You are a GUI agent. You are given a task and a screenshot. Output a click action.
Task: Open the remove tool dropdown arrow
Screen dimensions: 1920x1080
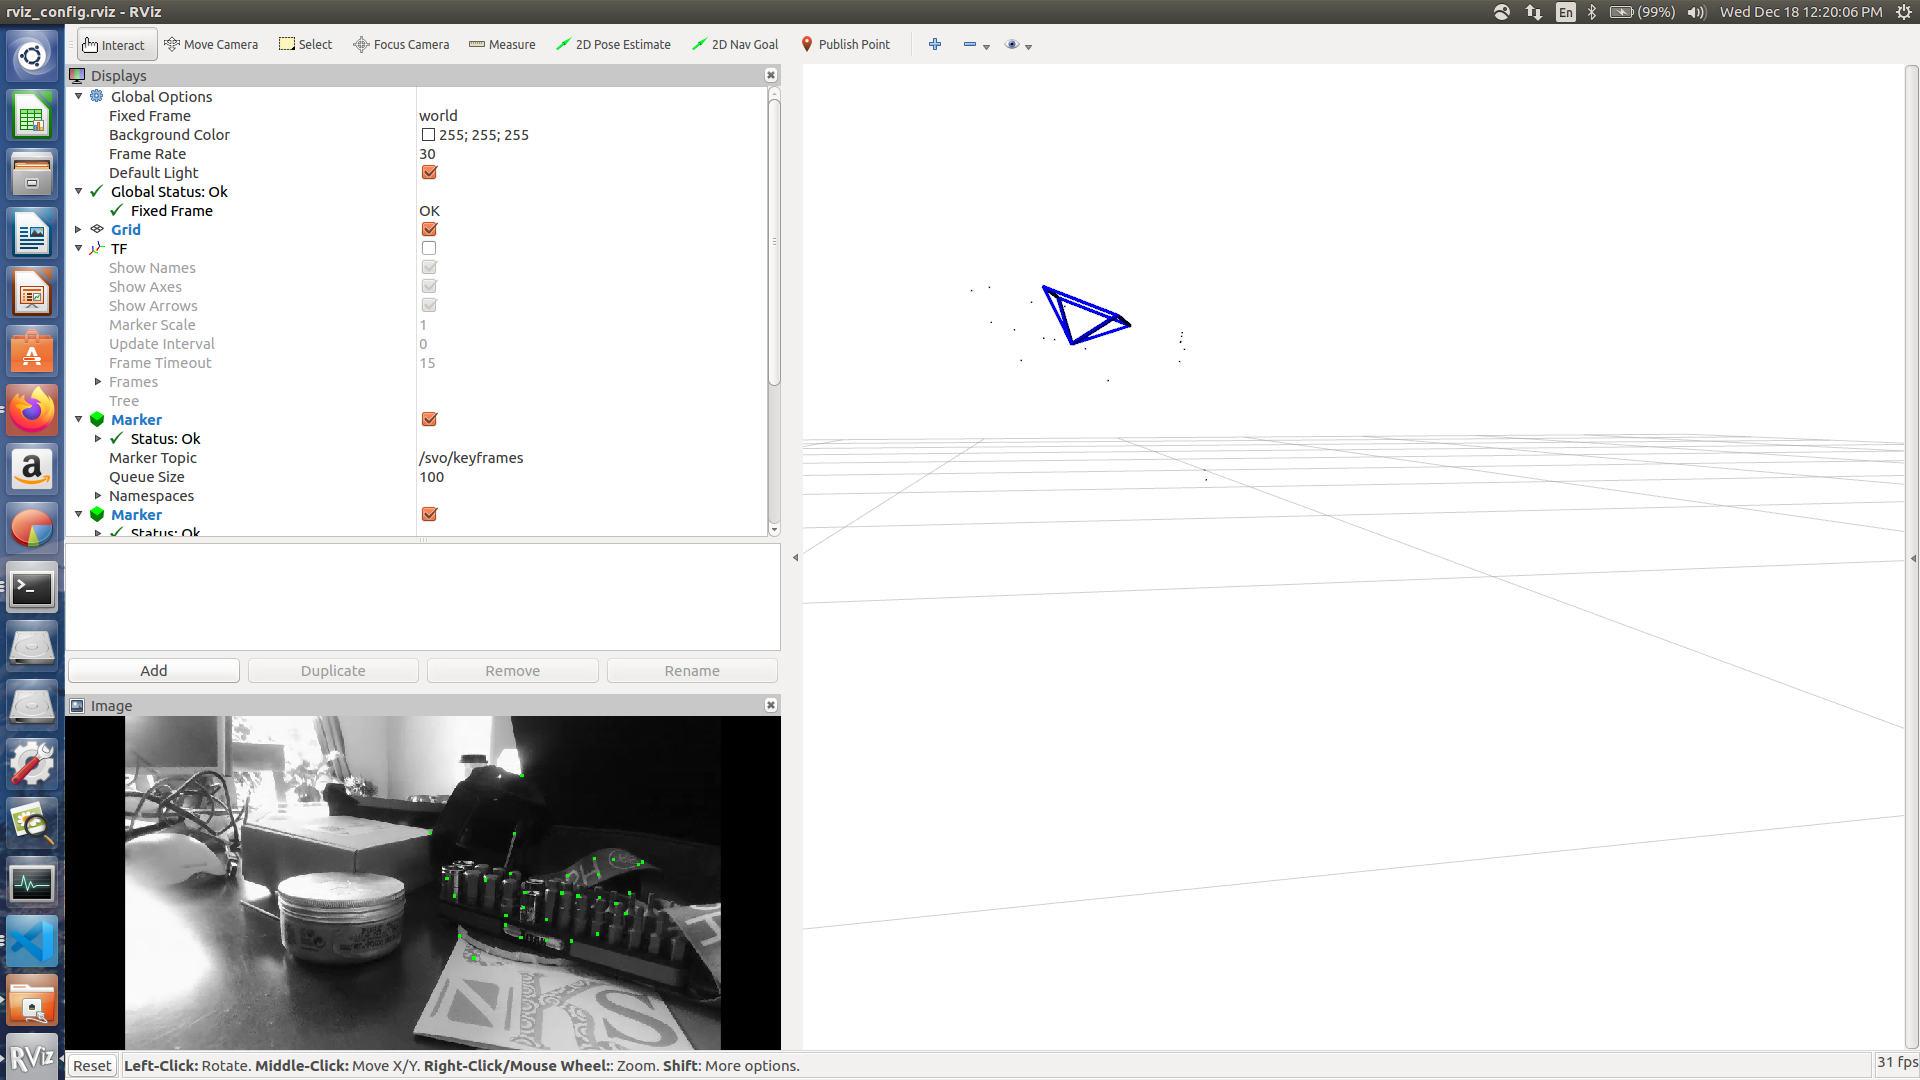click(986, 47)
